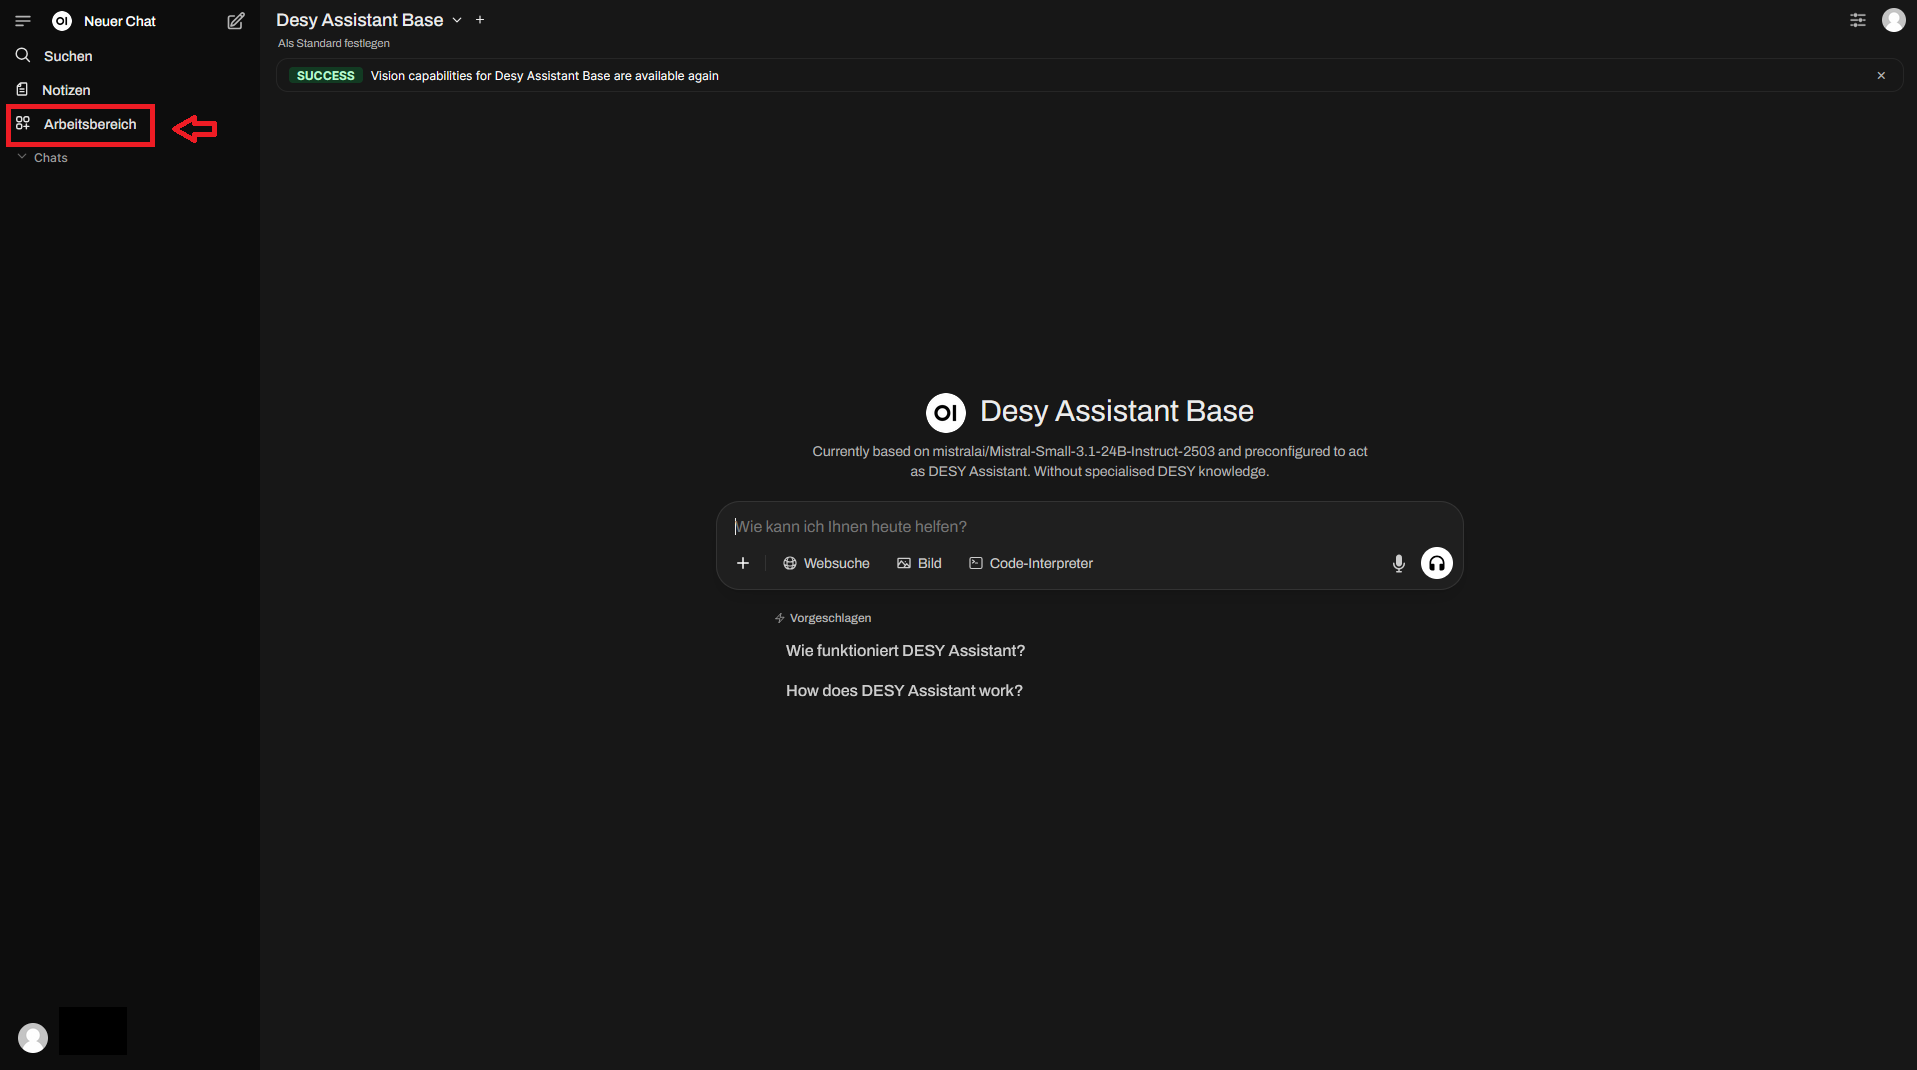The image size is (1917, 1070).
Task: Select suggestion How does DESY Assistant work?
Action: (904, 691)
